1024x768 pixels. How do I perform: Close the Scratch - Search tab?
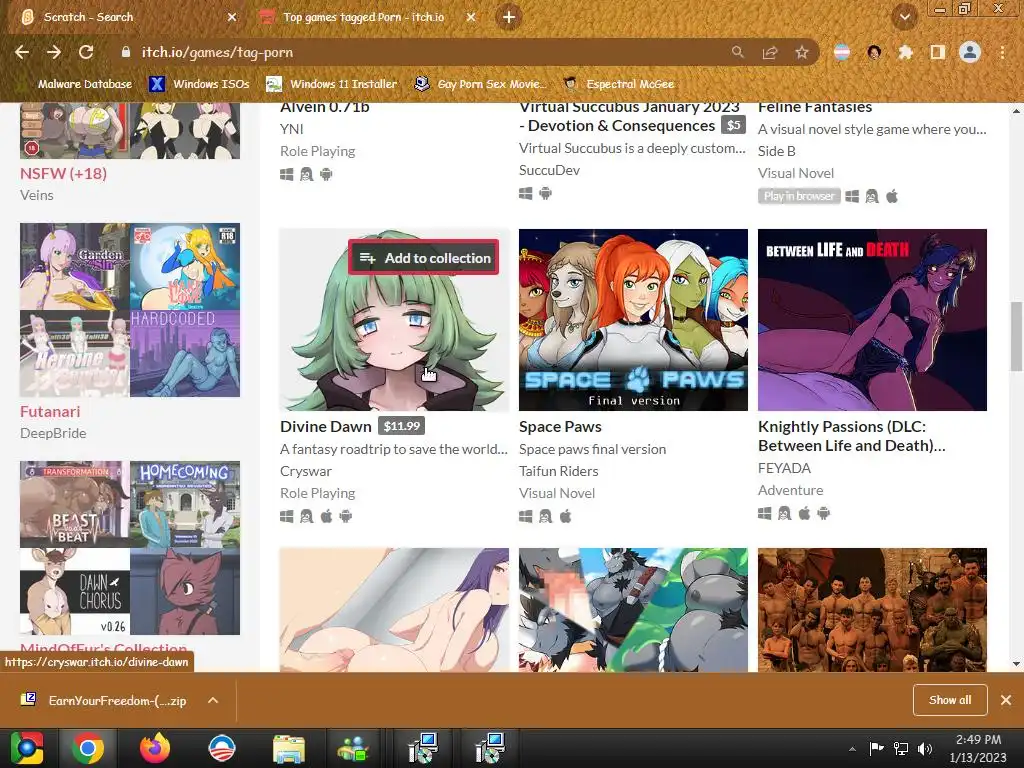click(x=232, y=17)
